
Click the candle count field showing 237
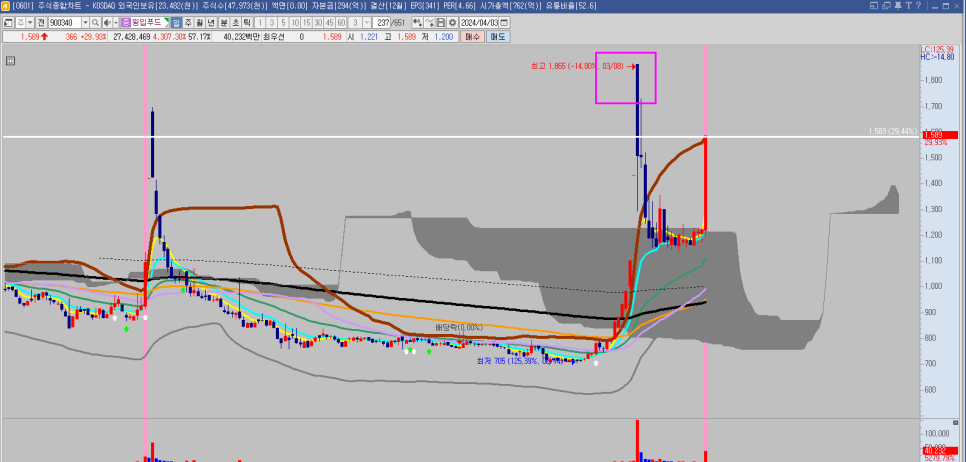pyautogui.click(x=383, y=22)
